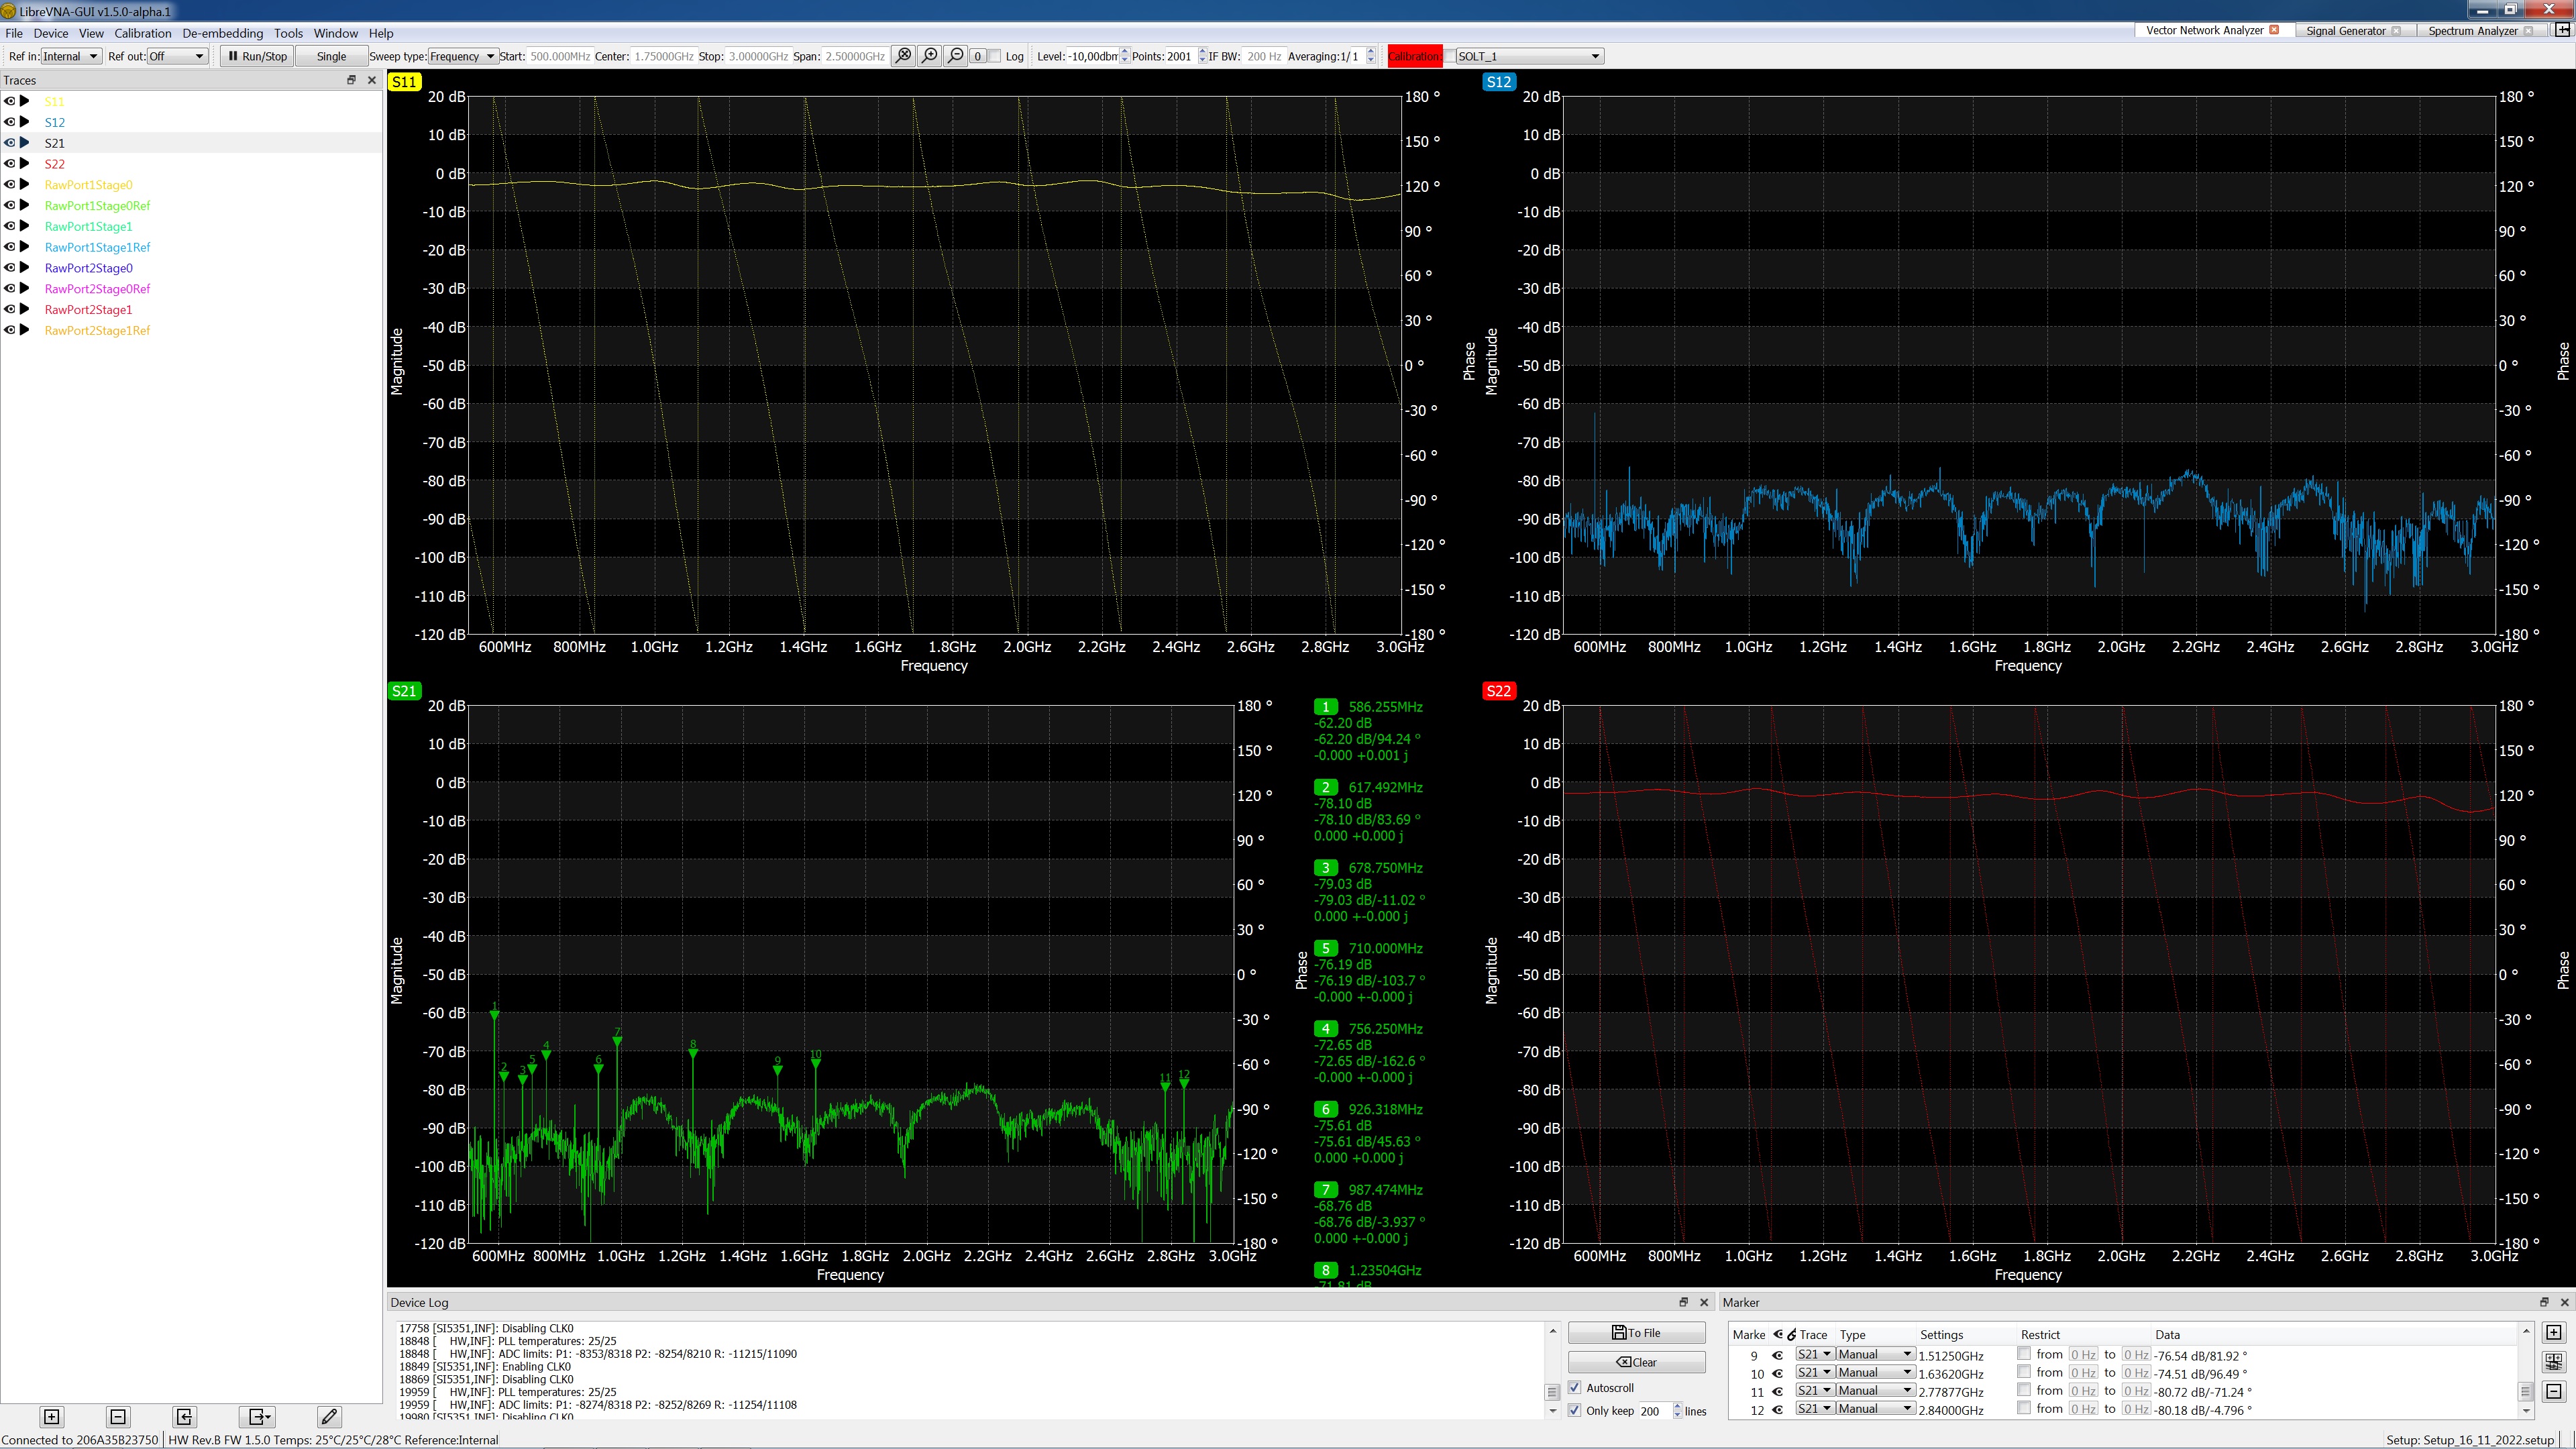
Task: Open the De-embedding menu
Action: click(222, 33)
